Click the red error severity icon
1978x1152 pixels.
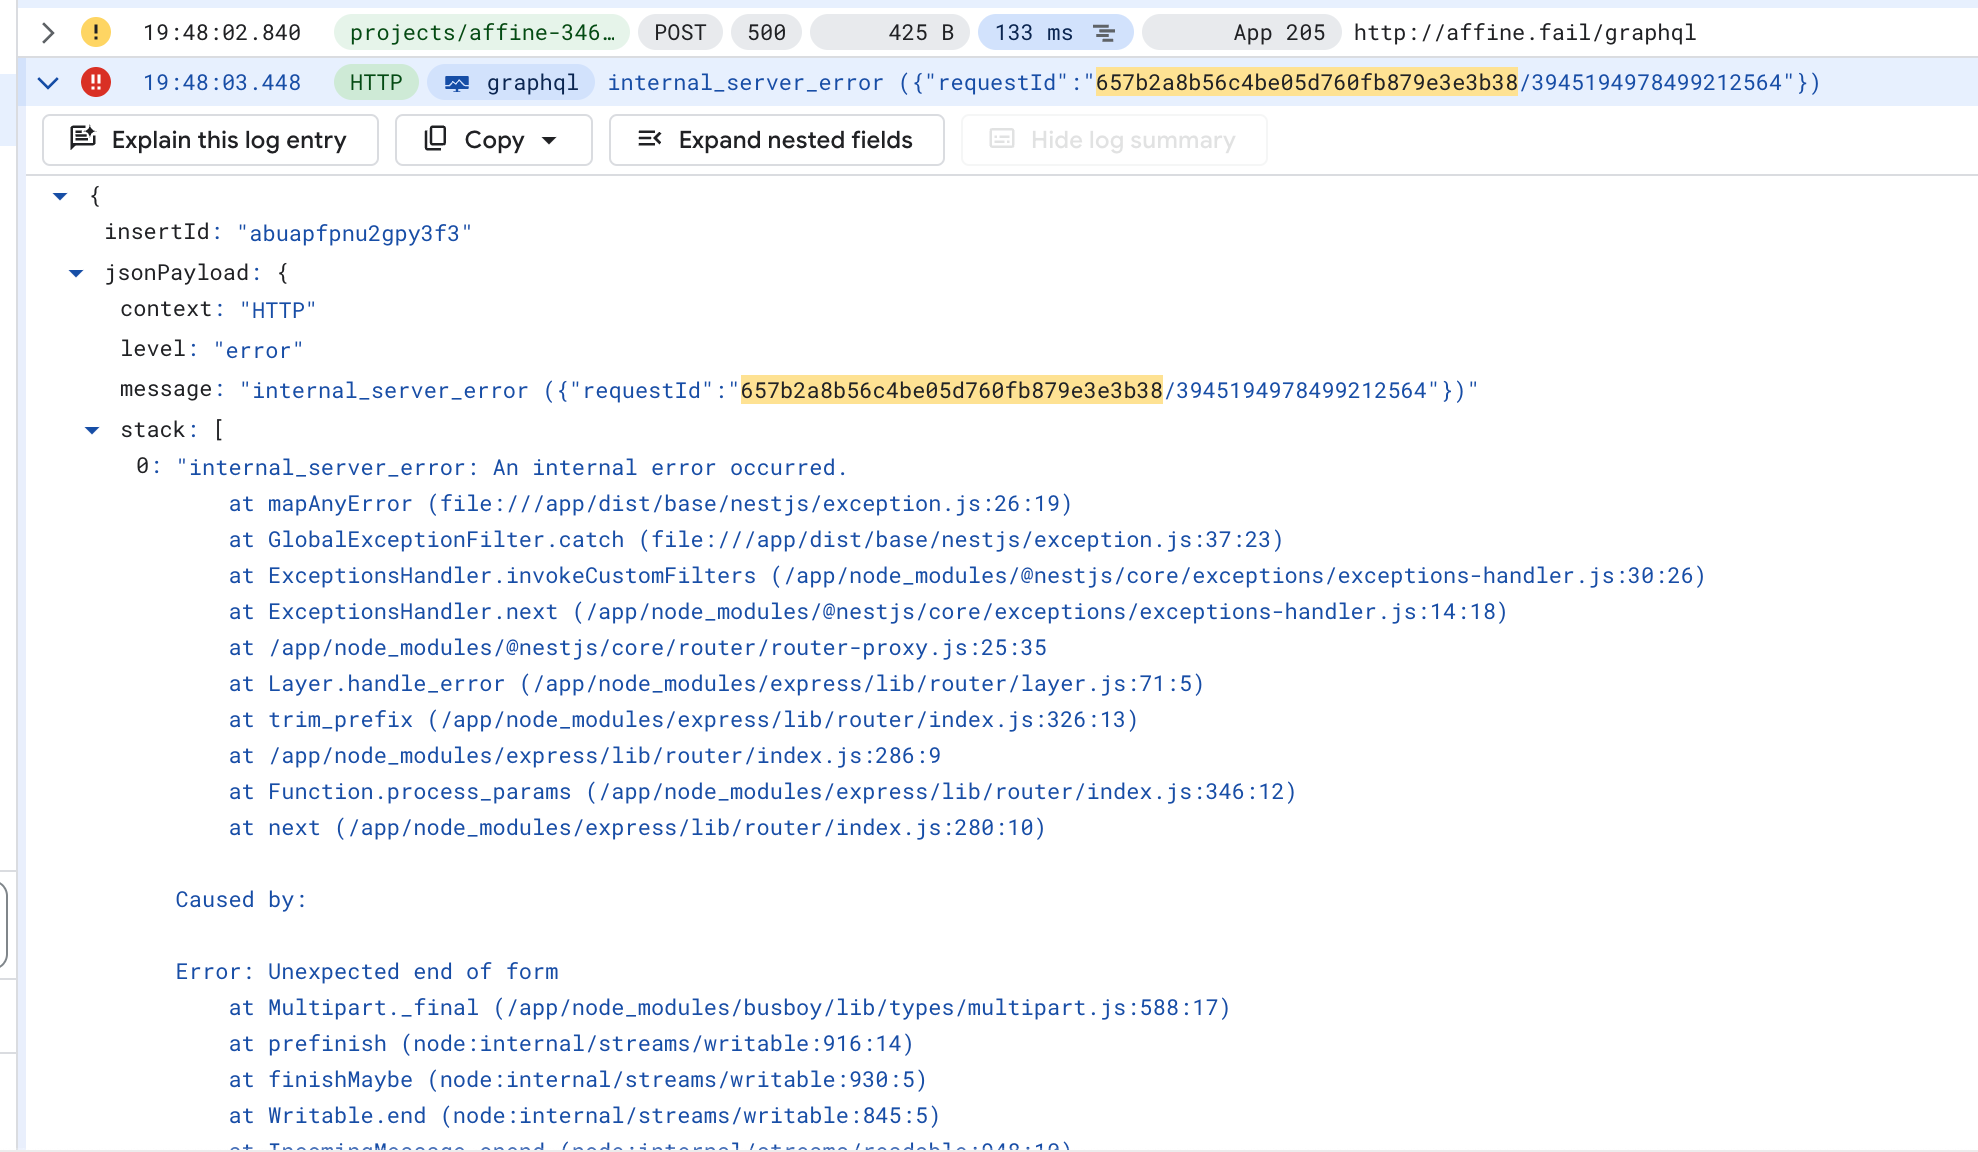95,82
